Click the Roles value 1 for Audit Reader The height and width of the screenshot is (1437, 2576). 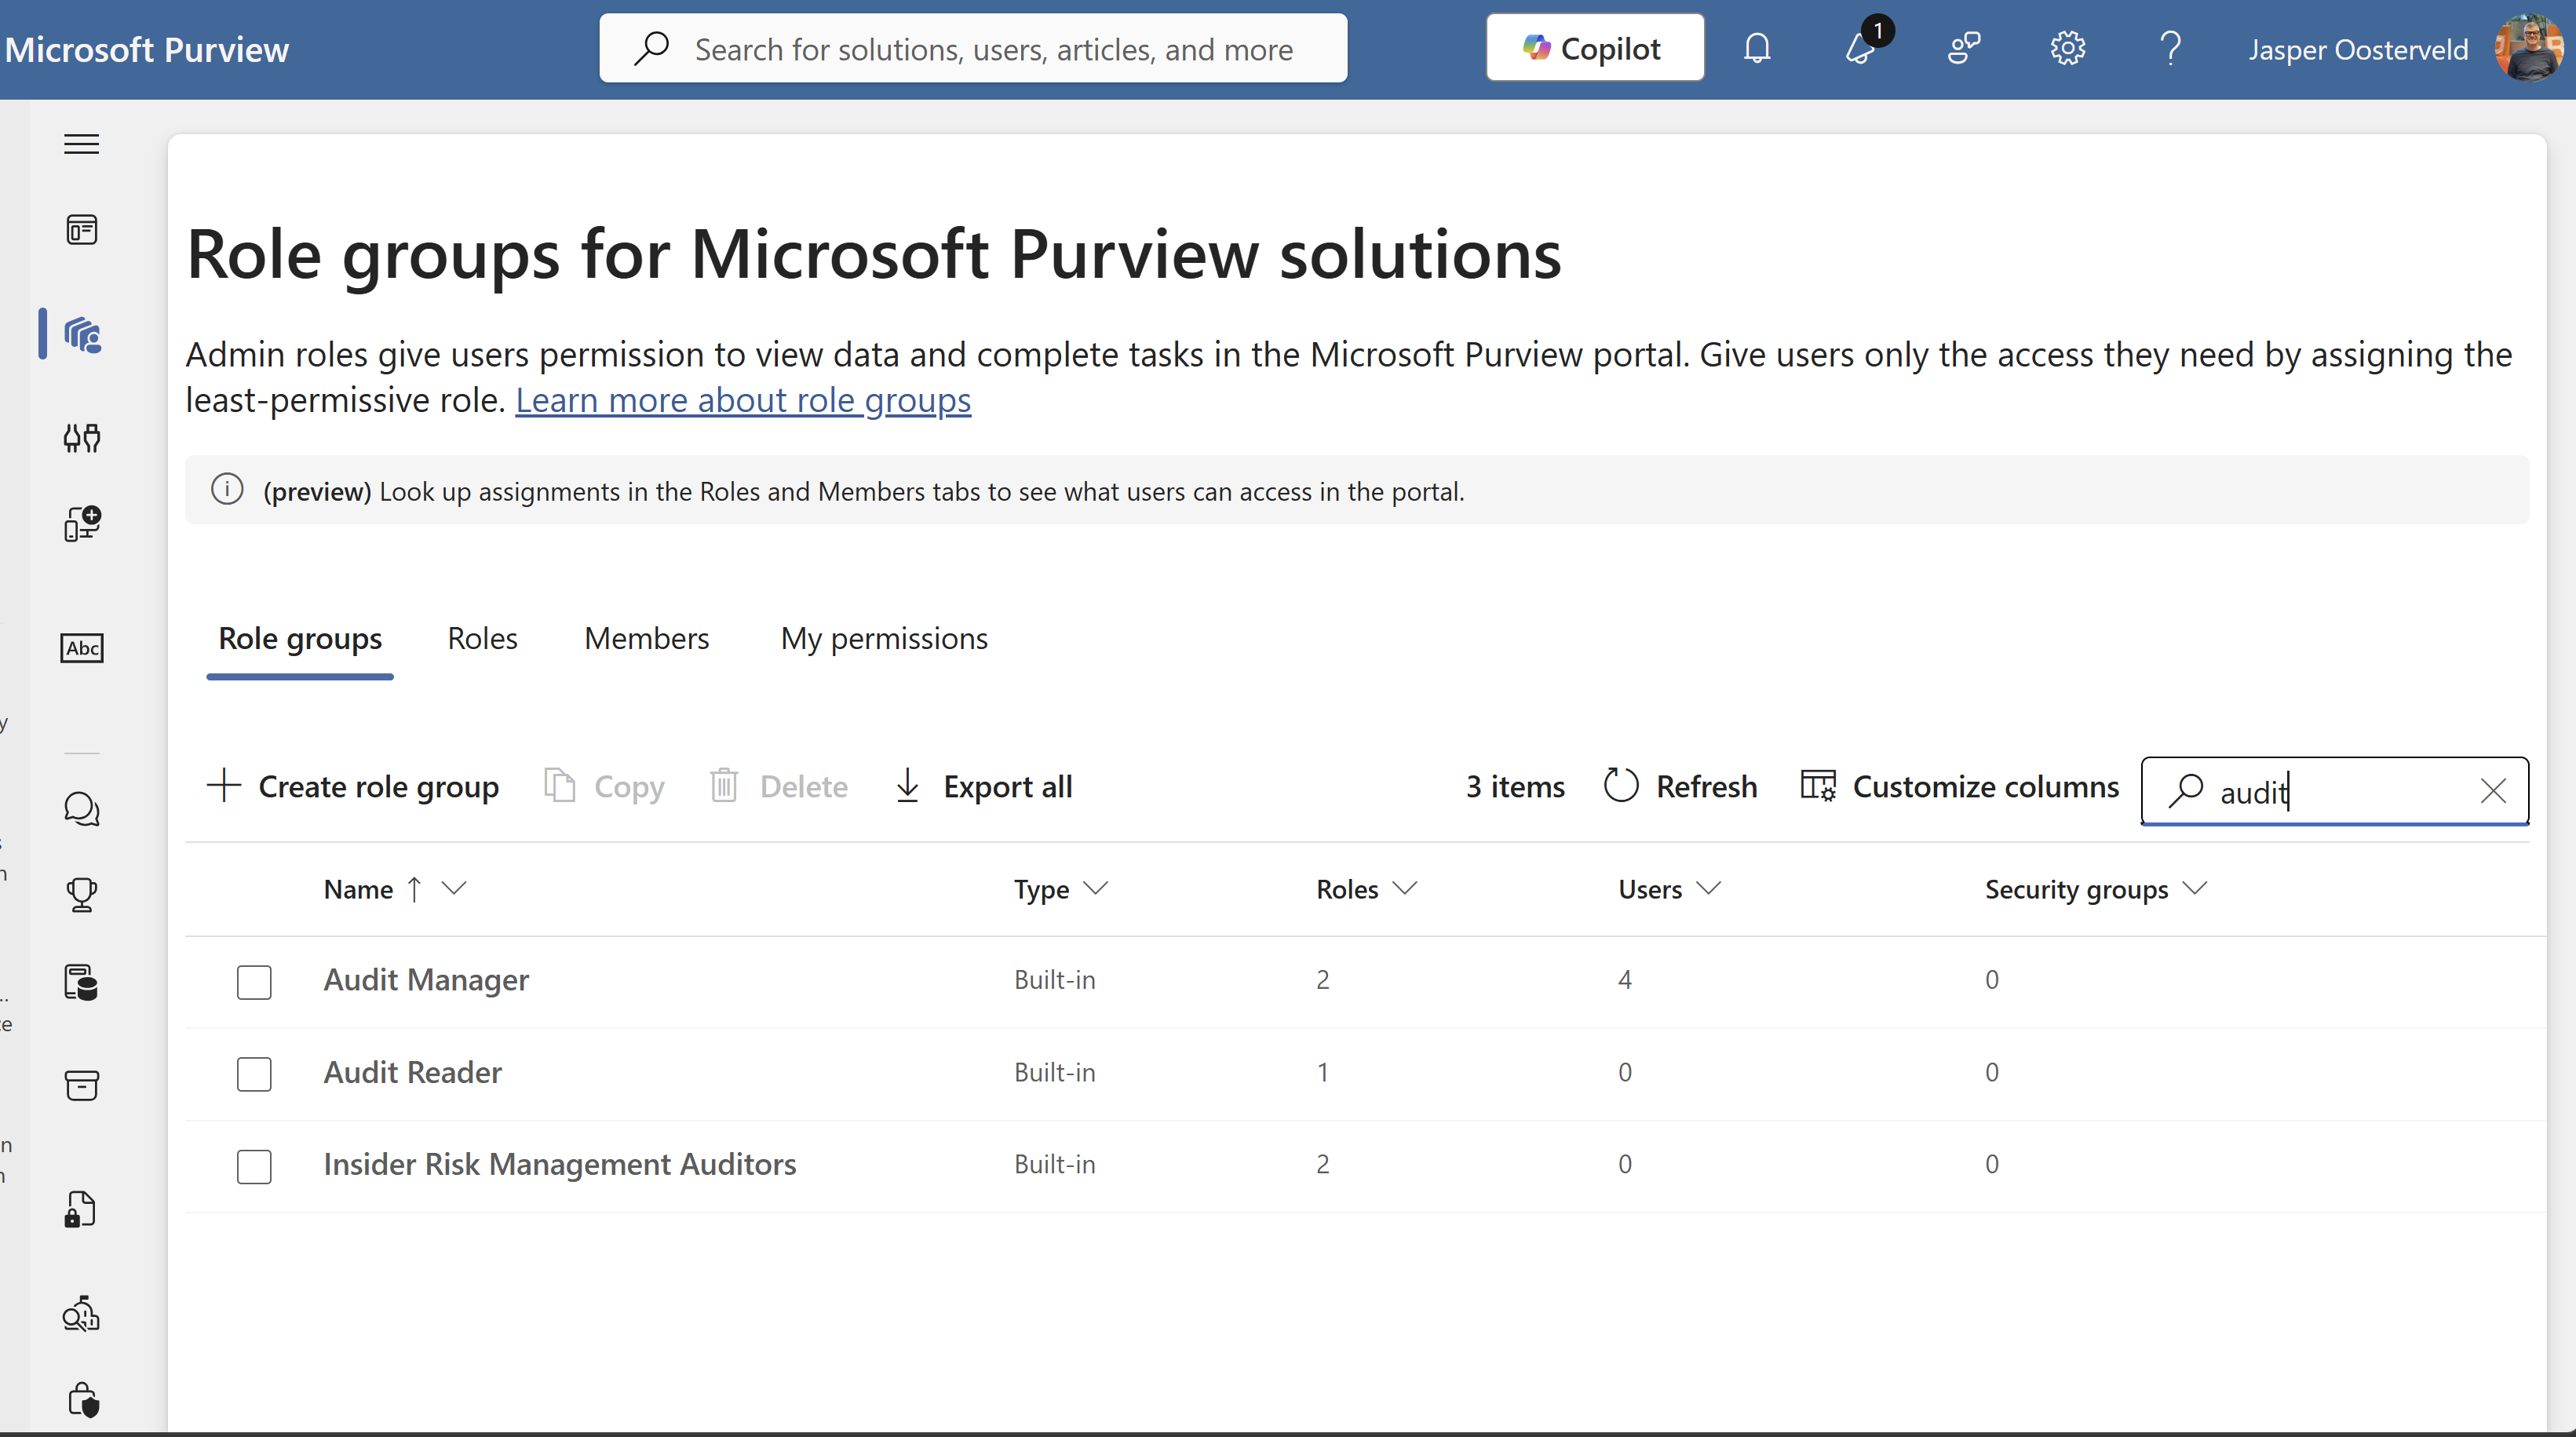(x=1323, y=1072)
